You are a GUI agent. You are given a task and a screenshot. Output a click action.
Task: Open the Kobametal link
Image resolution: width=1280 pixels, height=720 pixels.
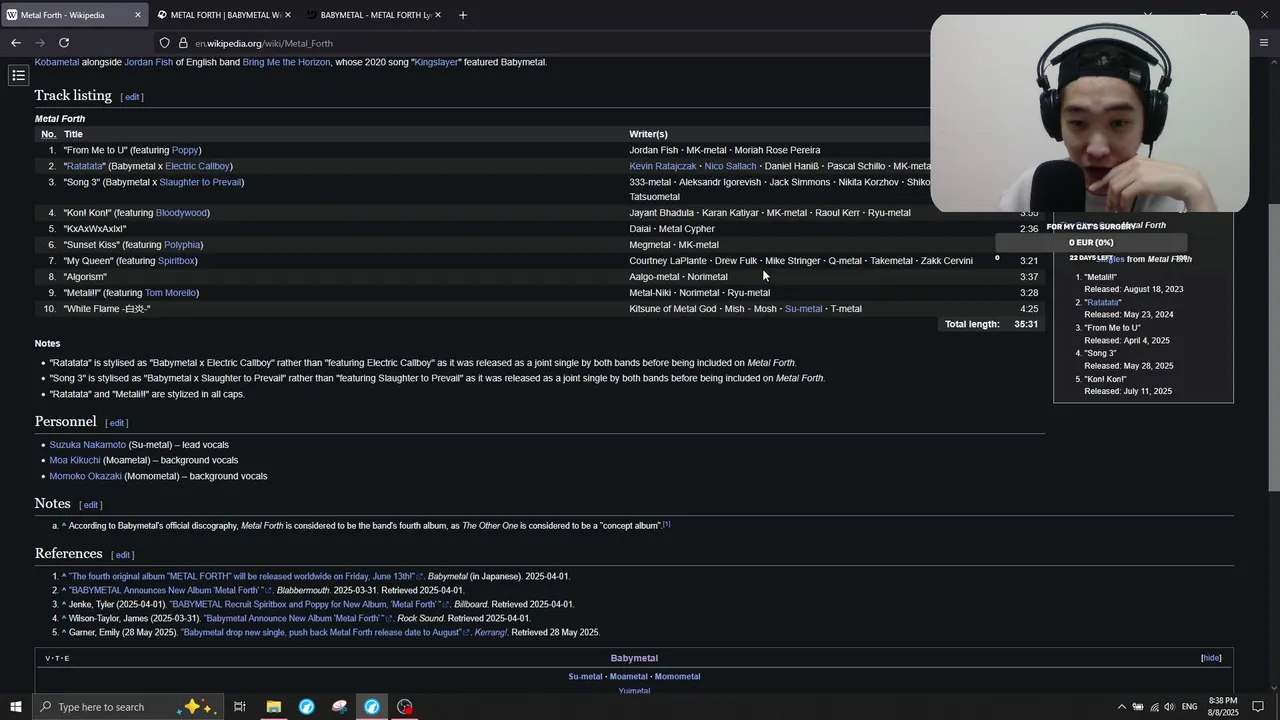(x=57, y=62)
